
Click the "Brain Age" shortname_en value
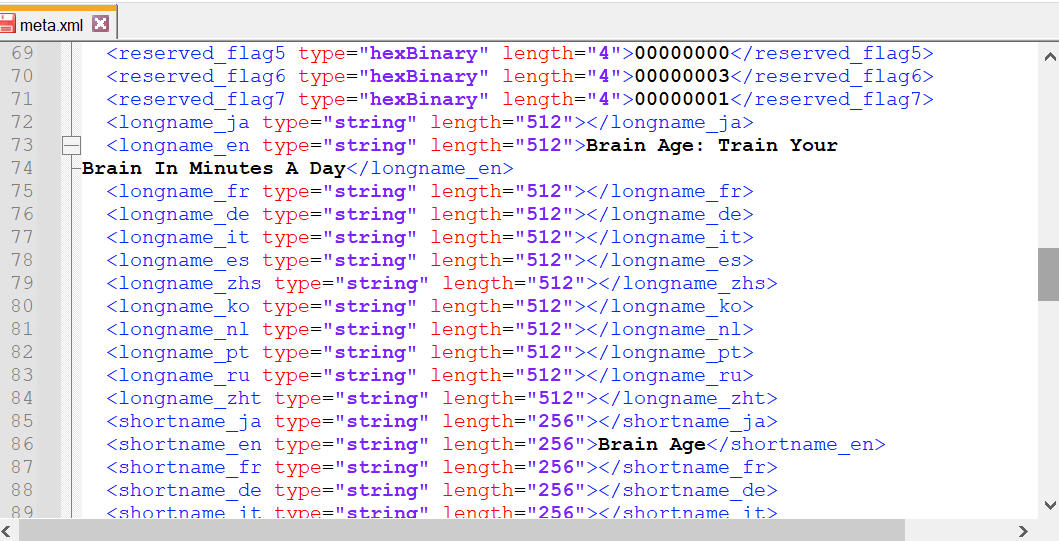pos(652,444)
